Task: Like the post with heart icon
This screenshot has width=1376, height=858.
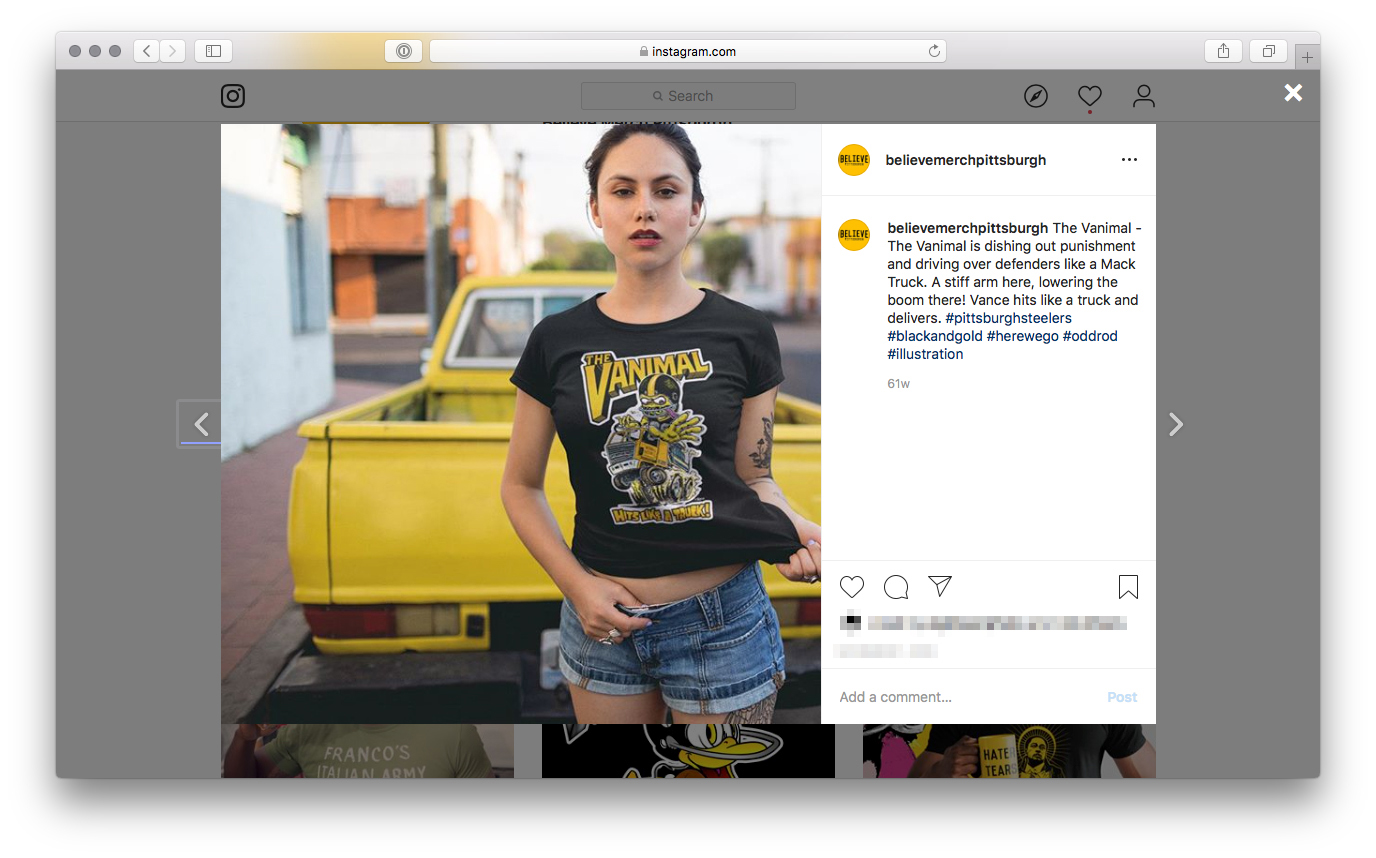Action: click(852, 587)
